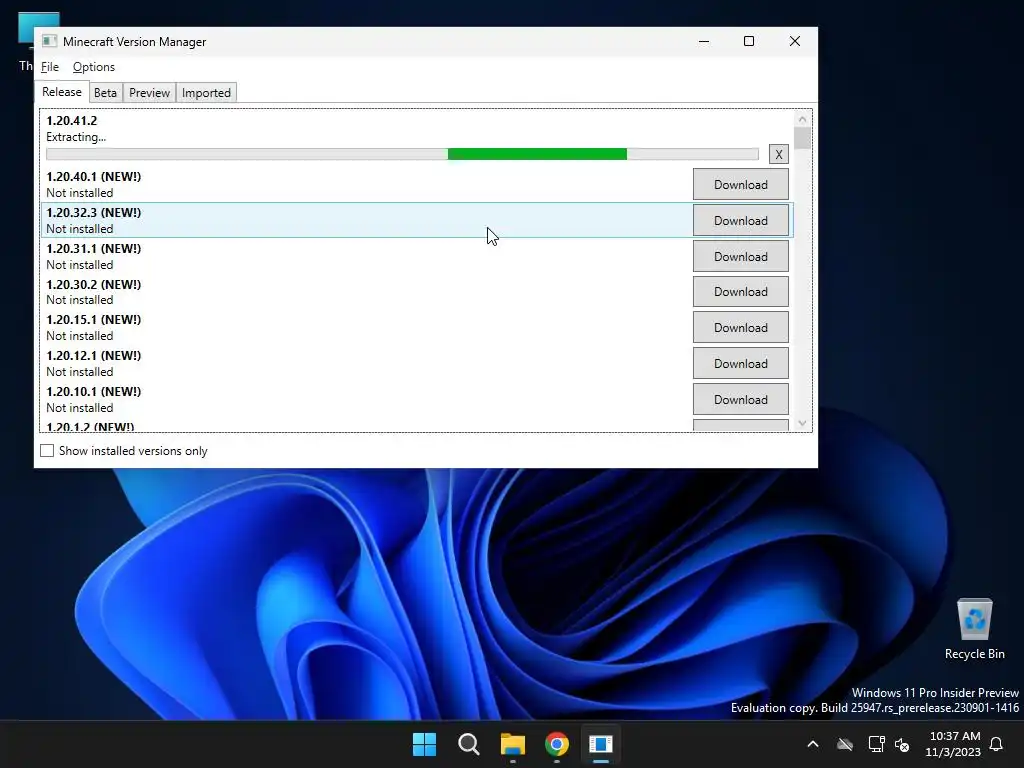The image size is (1024, 768).
Task: Click the version list scroll up arrow
Action: click(803, 119)
